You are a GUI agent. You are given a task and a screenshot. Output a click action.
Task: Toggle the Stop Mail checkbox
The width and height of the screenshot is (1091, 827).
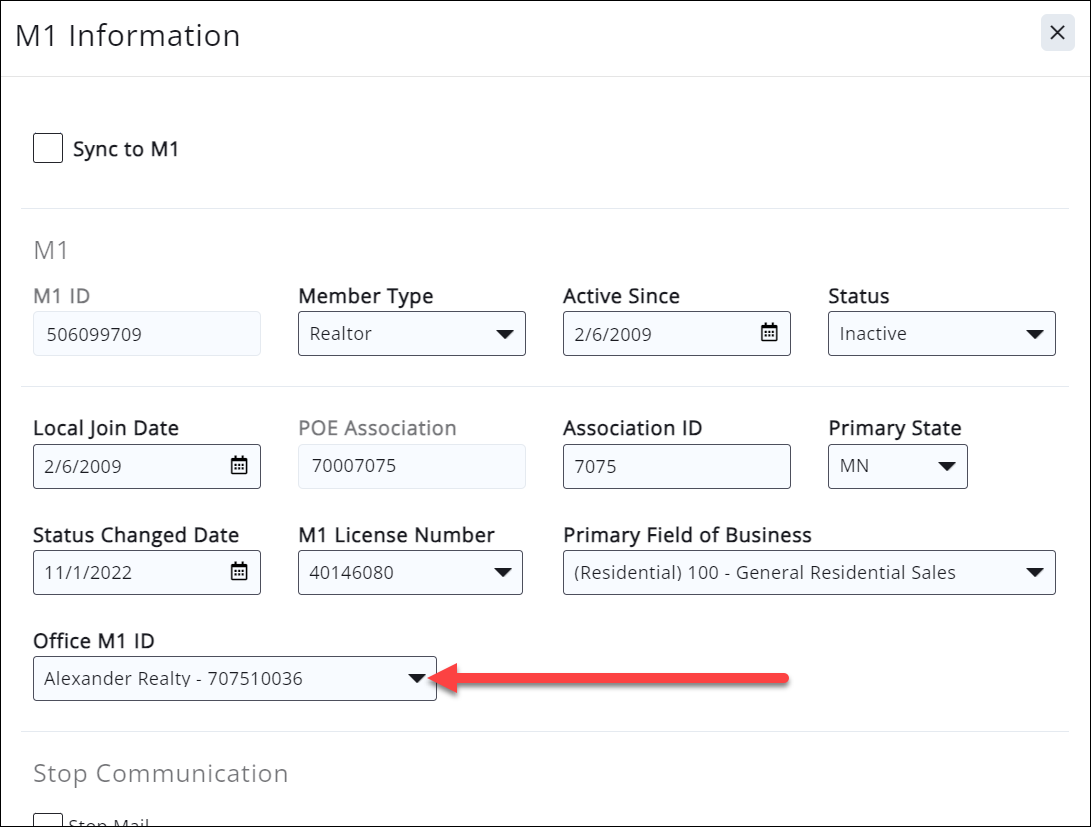(48, 820)
